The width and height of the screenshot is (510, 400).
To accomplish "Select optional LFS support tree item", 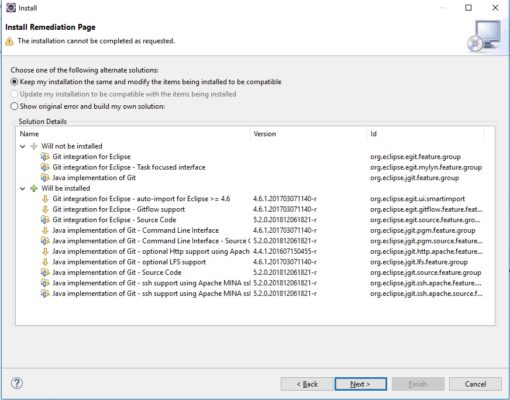I will click(129, 262).
